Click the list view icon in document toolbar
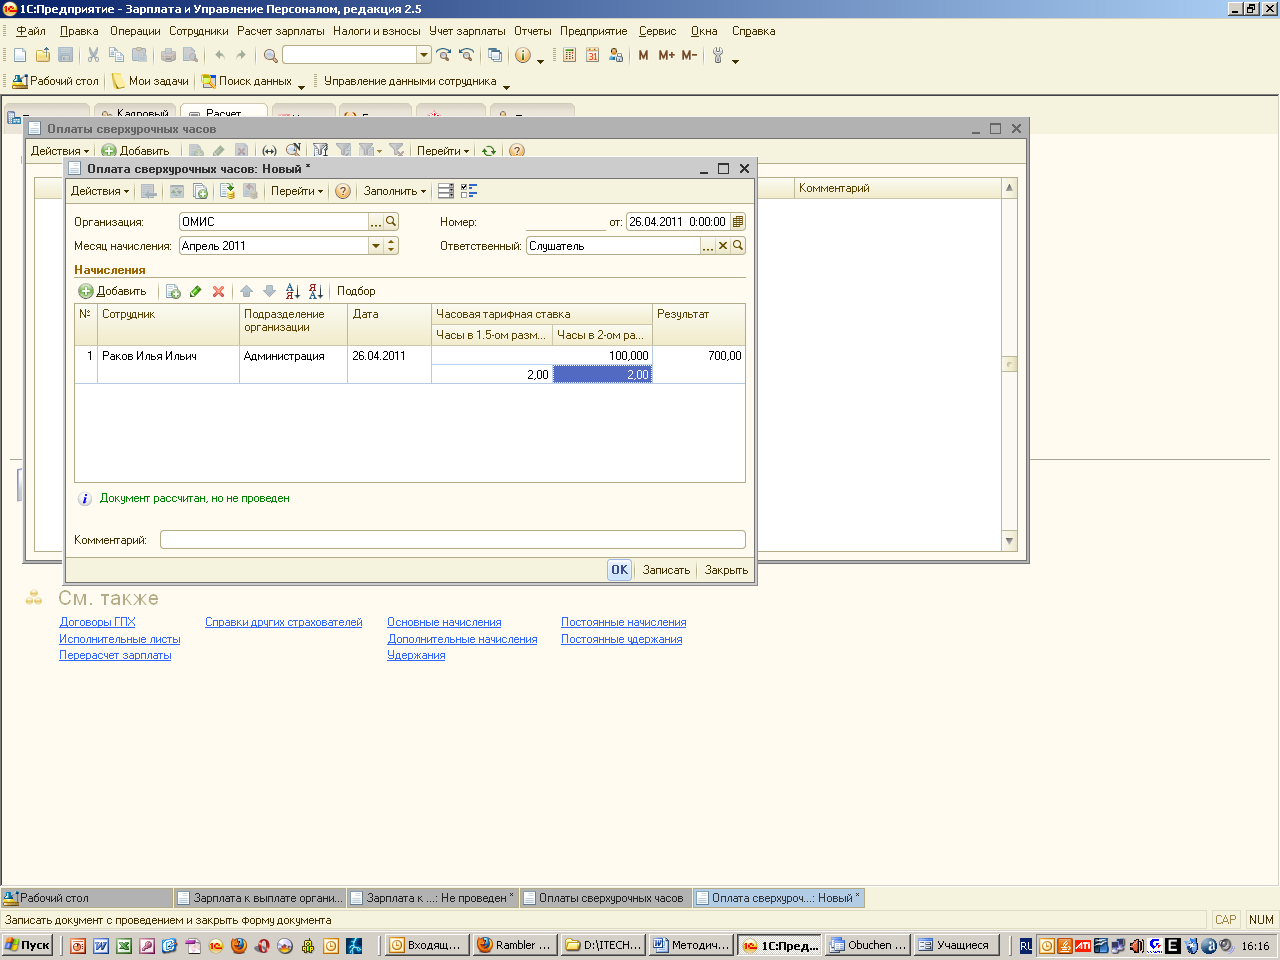The height and width of the screenshot is (960, 1280). [446, 191]
